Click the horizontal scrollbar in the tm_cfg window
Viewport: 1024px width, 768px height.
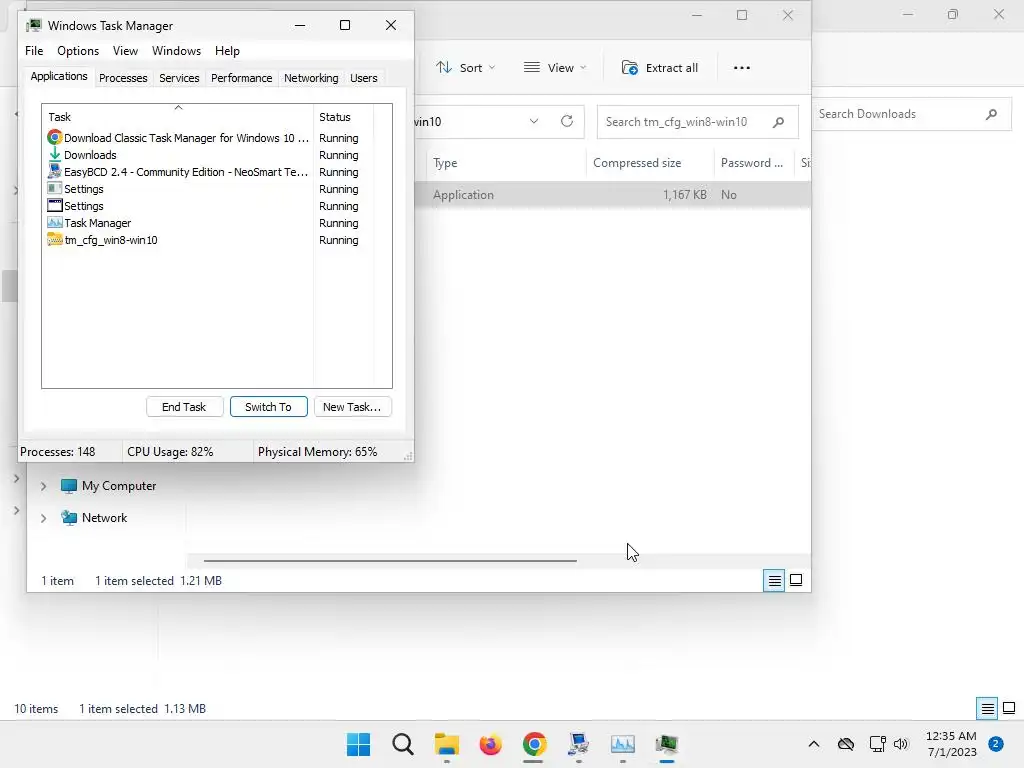pos(390,560)
